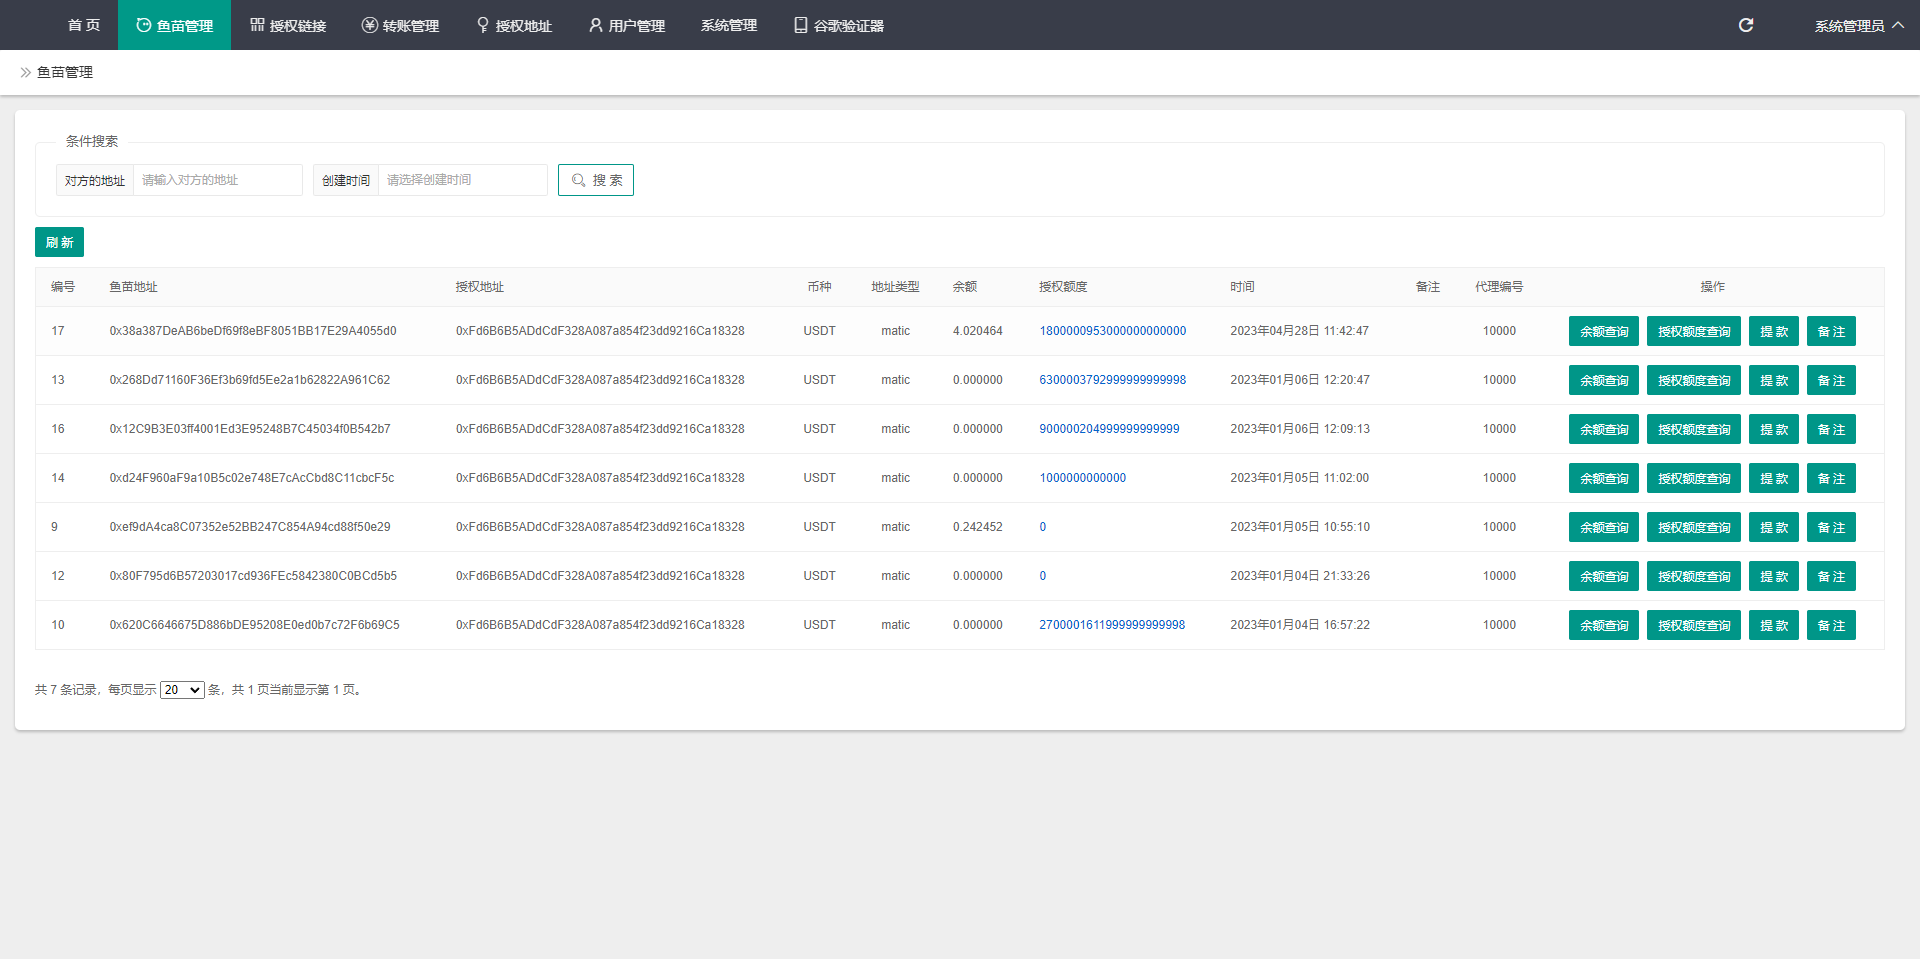Click 余额查询 for record 17

pyautogui.click(x=1603, y=331)
